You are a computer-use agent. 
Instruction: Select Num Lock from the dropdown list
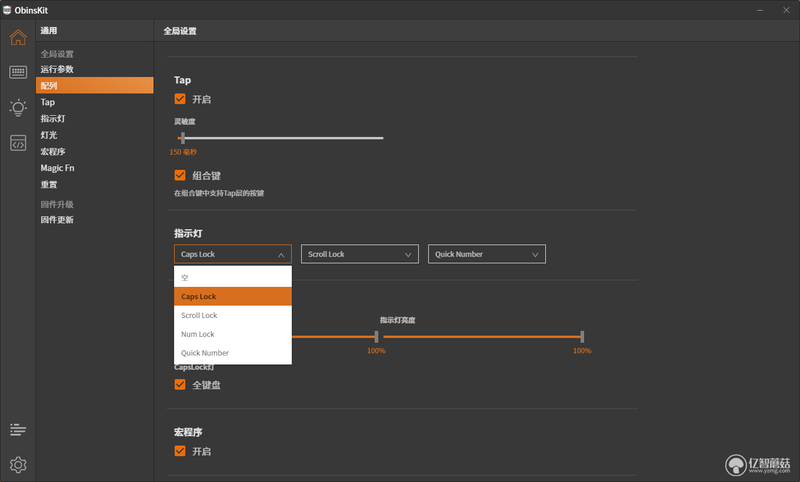point(233,334)
